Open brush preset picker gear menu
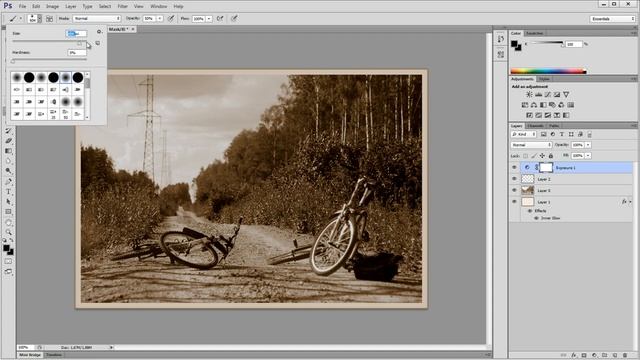 [x=99, y=32]
